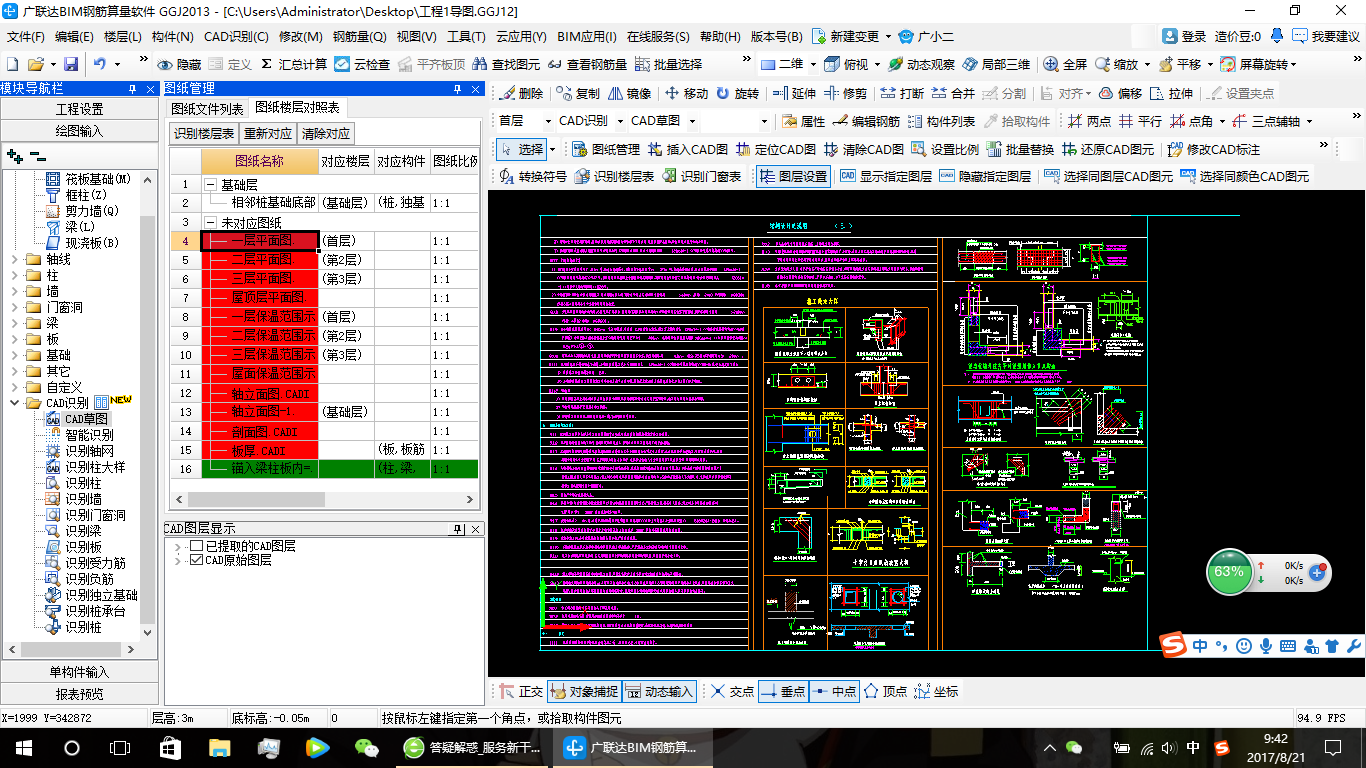Open 构件列表 component list
The height and width of the screenshot is (768, 1366).
pos(941,121)
